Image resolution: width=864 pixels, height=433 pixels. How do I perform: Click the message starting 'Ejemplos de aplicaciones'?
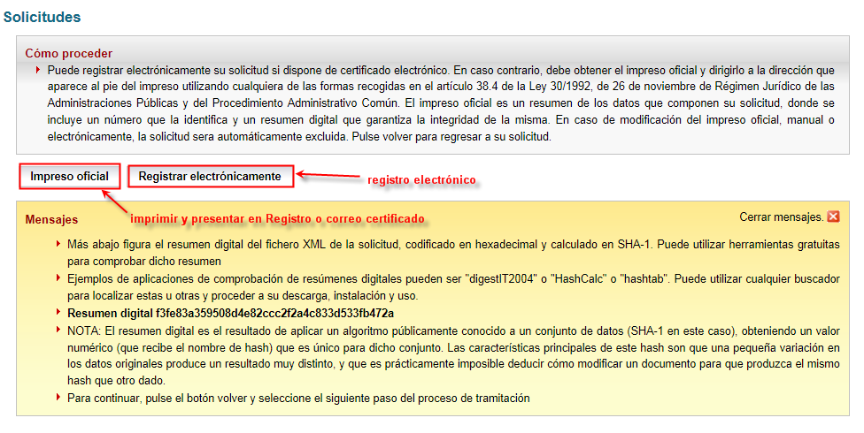pyautogui.click(x=453, y=287)
